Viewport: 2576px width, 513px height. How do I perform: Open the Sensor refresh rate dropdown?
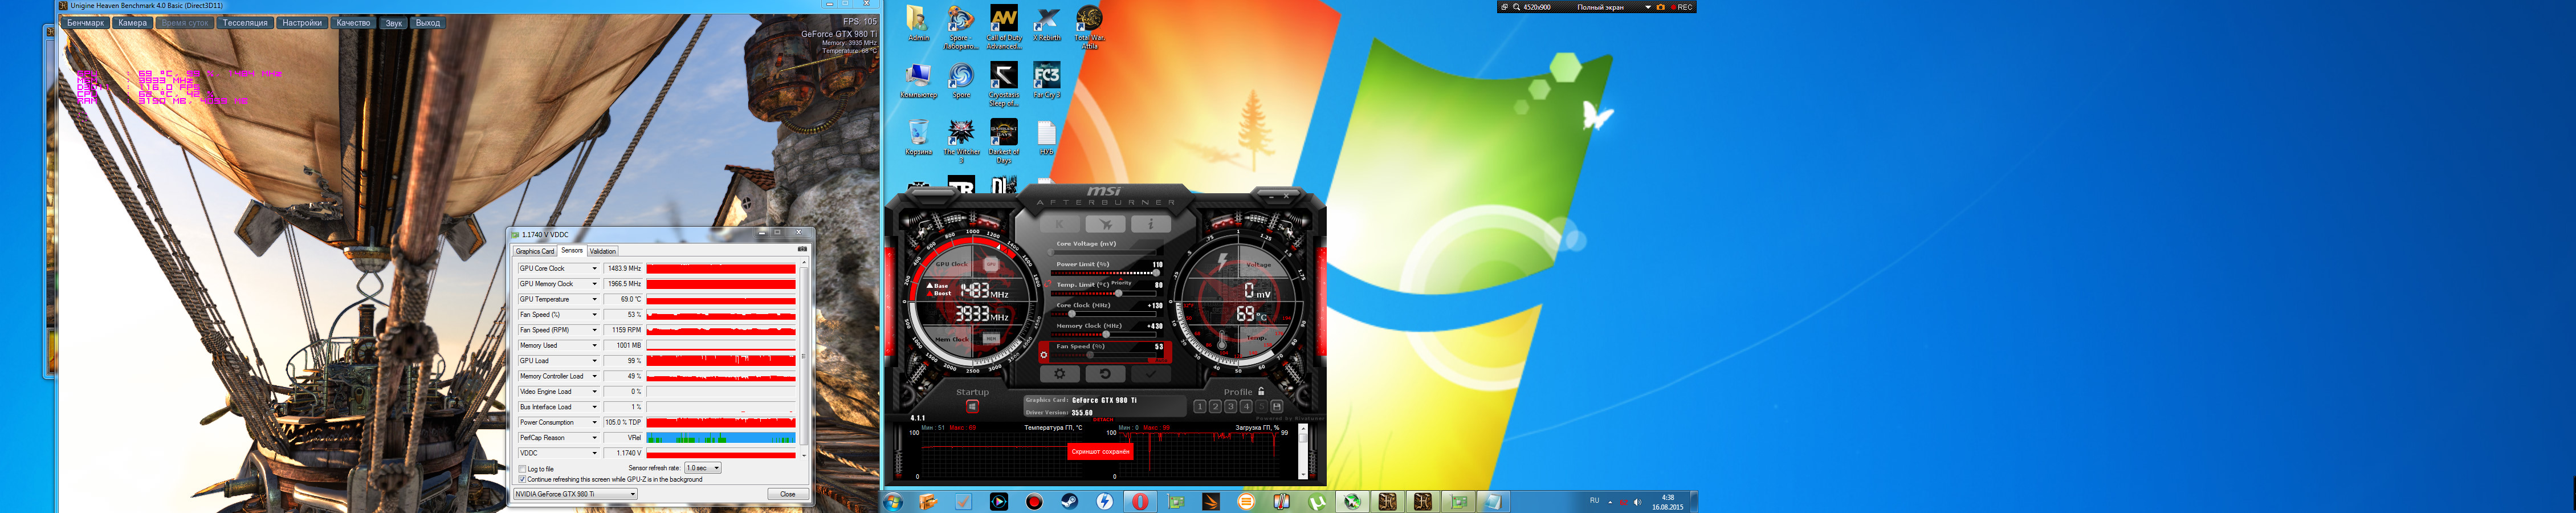coord(702,468)
